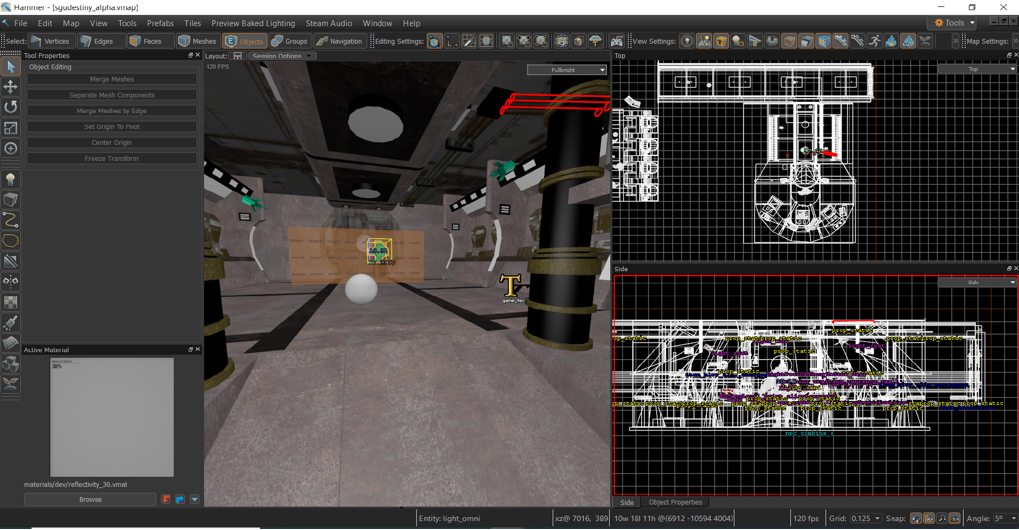Screen dimensions: 1019x530
Task: Float the Tool Properties panel
Action: 190,55
